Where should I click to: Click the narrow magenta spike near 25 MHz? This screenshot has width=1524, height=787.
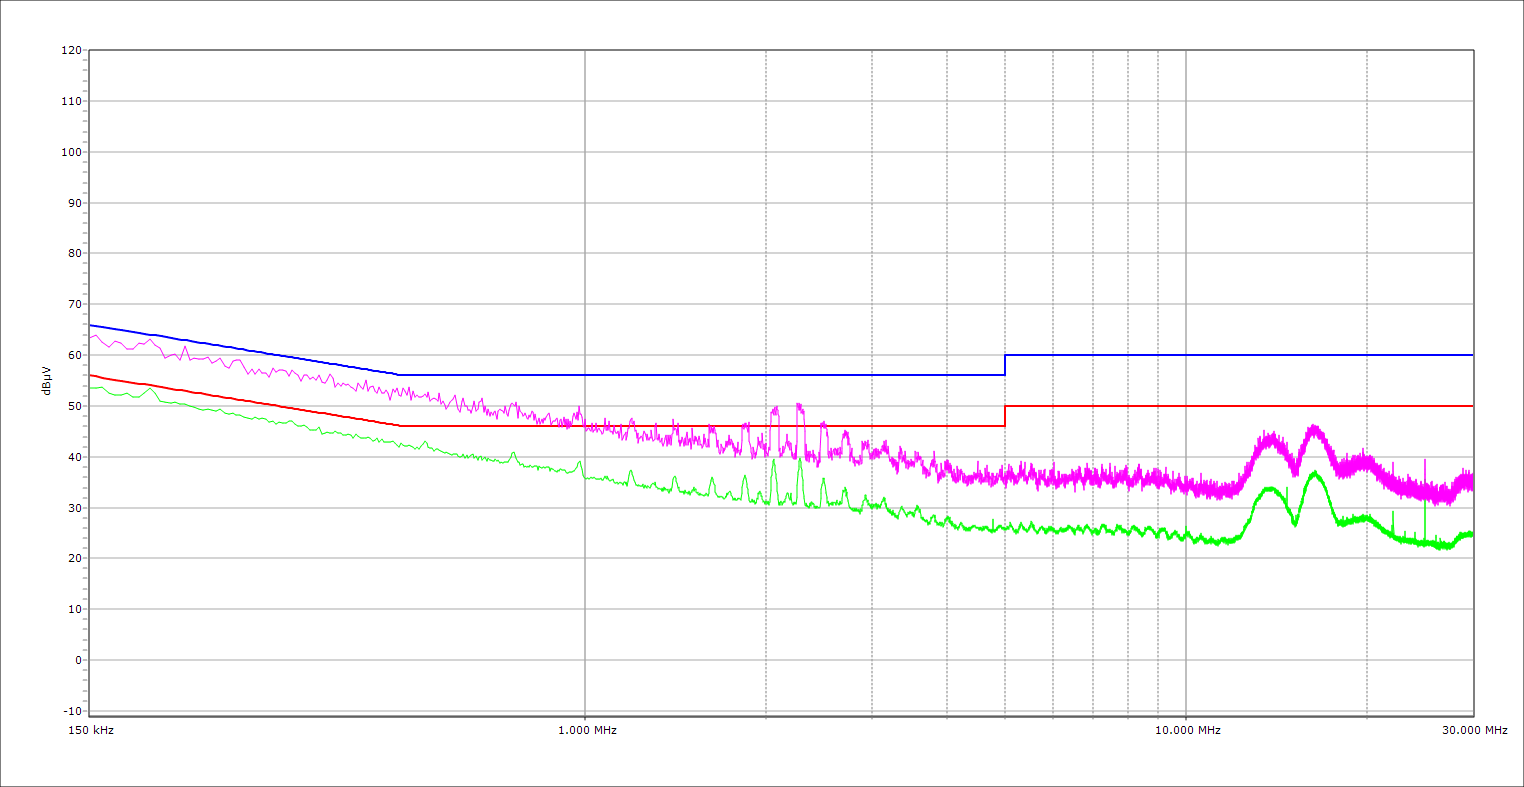1425,462
